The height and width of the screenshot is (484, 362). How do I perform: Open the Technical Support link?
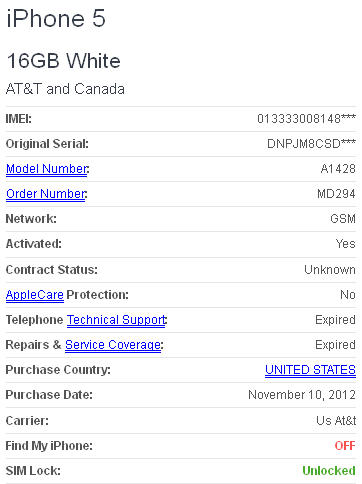point(116,320)
